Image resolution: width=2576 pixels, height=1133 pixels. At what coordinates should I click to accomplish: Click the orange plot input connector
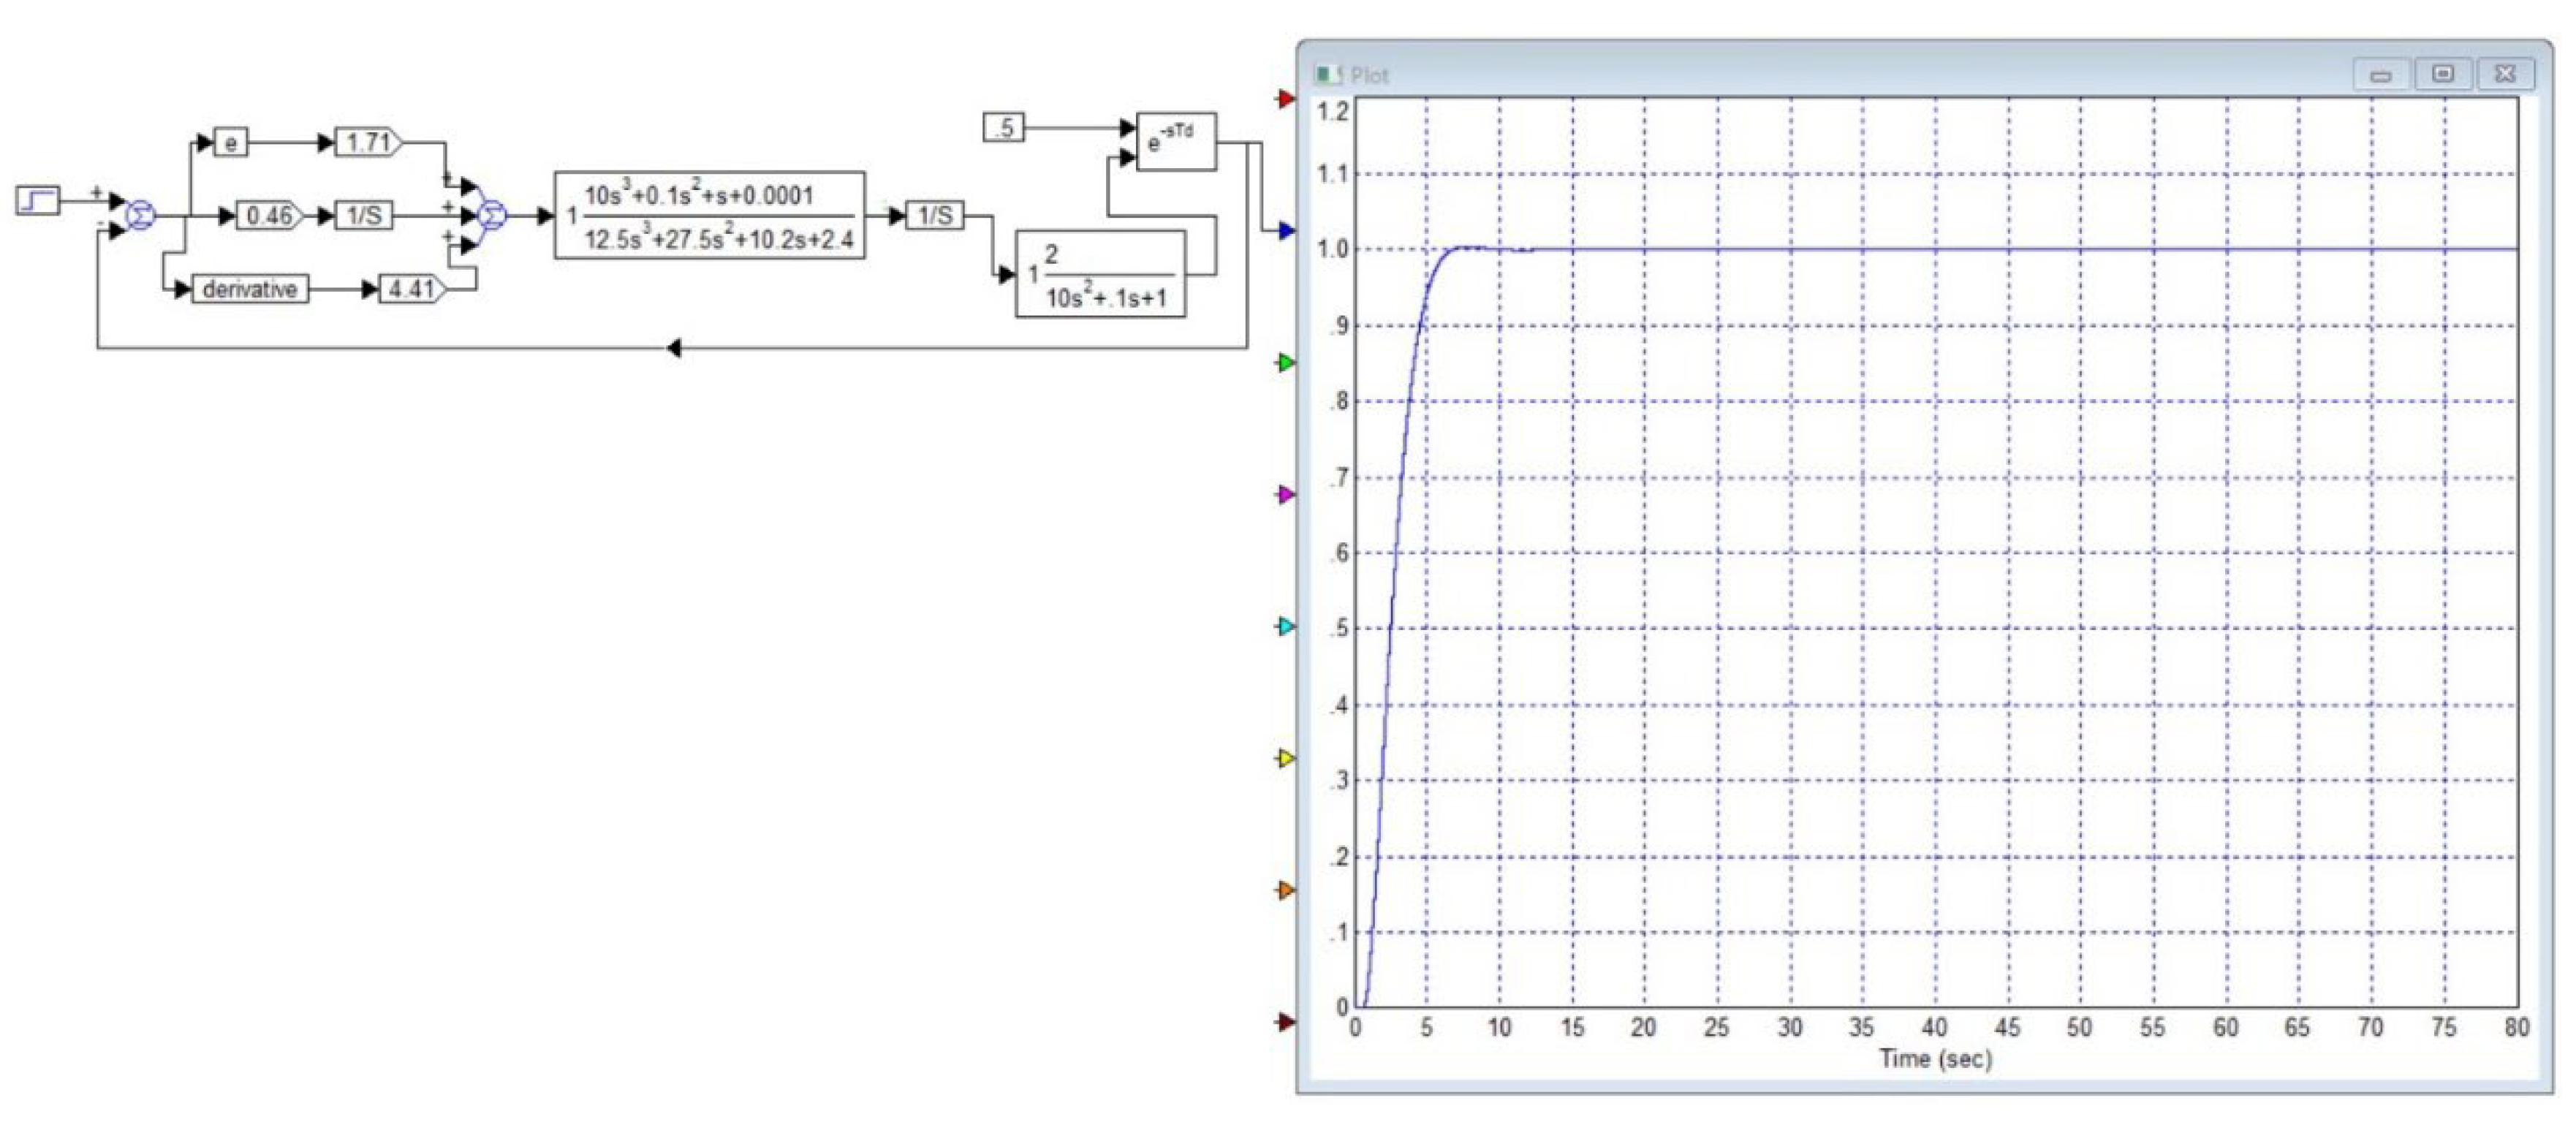[x=1286, y=890]
